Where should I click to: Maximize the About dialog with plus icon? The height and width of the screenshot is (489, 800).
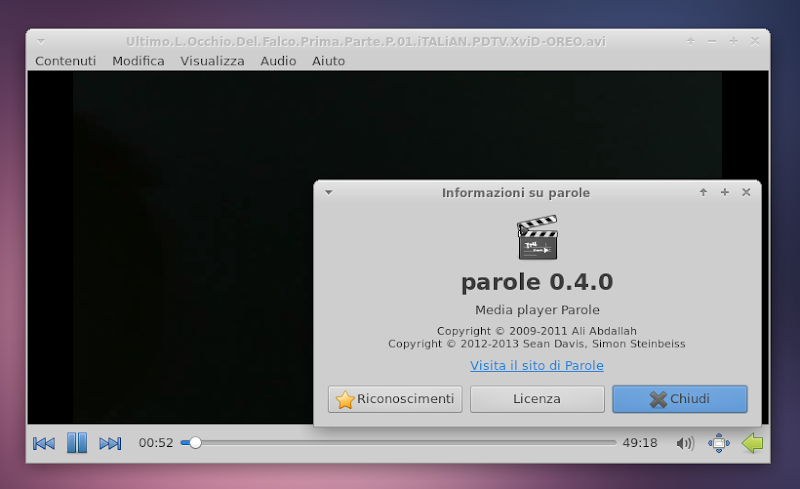(x=724, y=192)
